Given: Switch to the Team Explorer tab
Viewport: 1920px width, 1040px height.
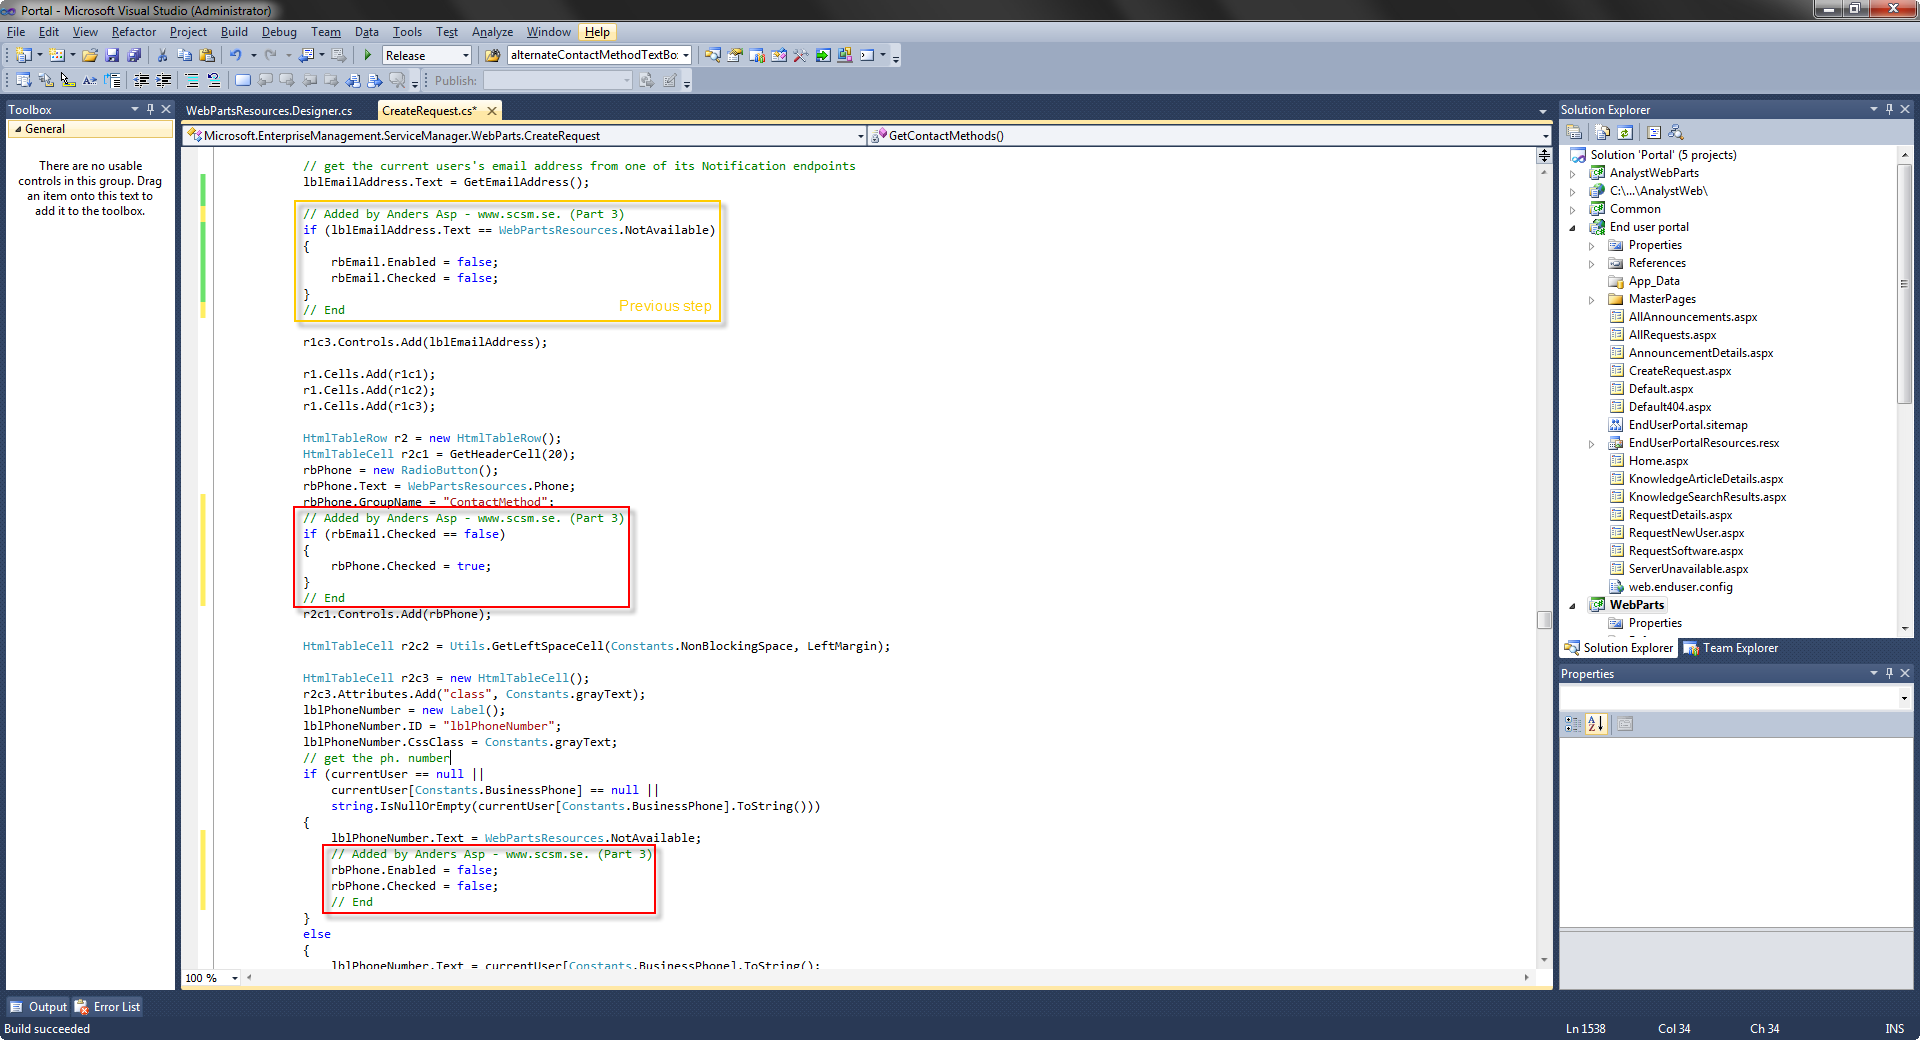Looking at the screenshot, I should coord(1732,648).
